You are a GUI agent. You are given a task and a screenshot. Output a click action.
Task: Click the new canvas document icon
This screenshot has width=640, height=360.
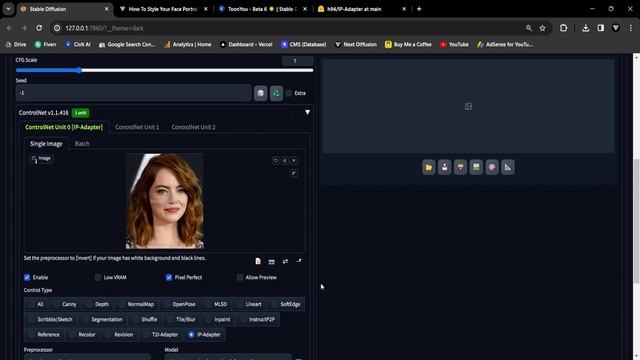click(x=258, y=261)
